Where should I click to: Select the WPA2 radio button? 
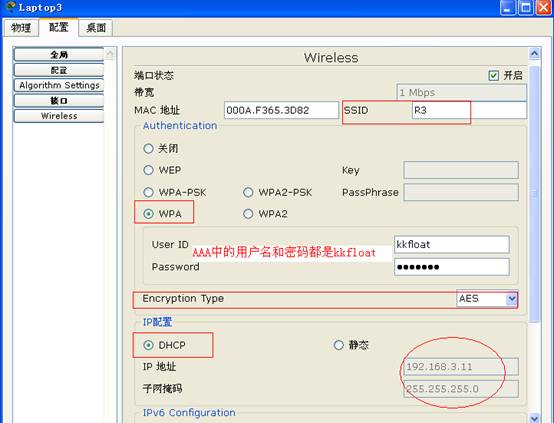click(x=248, y=214)
